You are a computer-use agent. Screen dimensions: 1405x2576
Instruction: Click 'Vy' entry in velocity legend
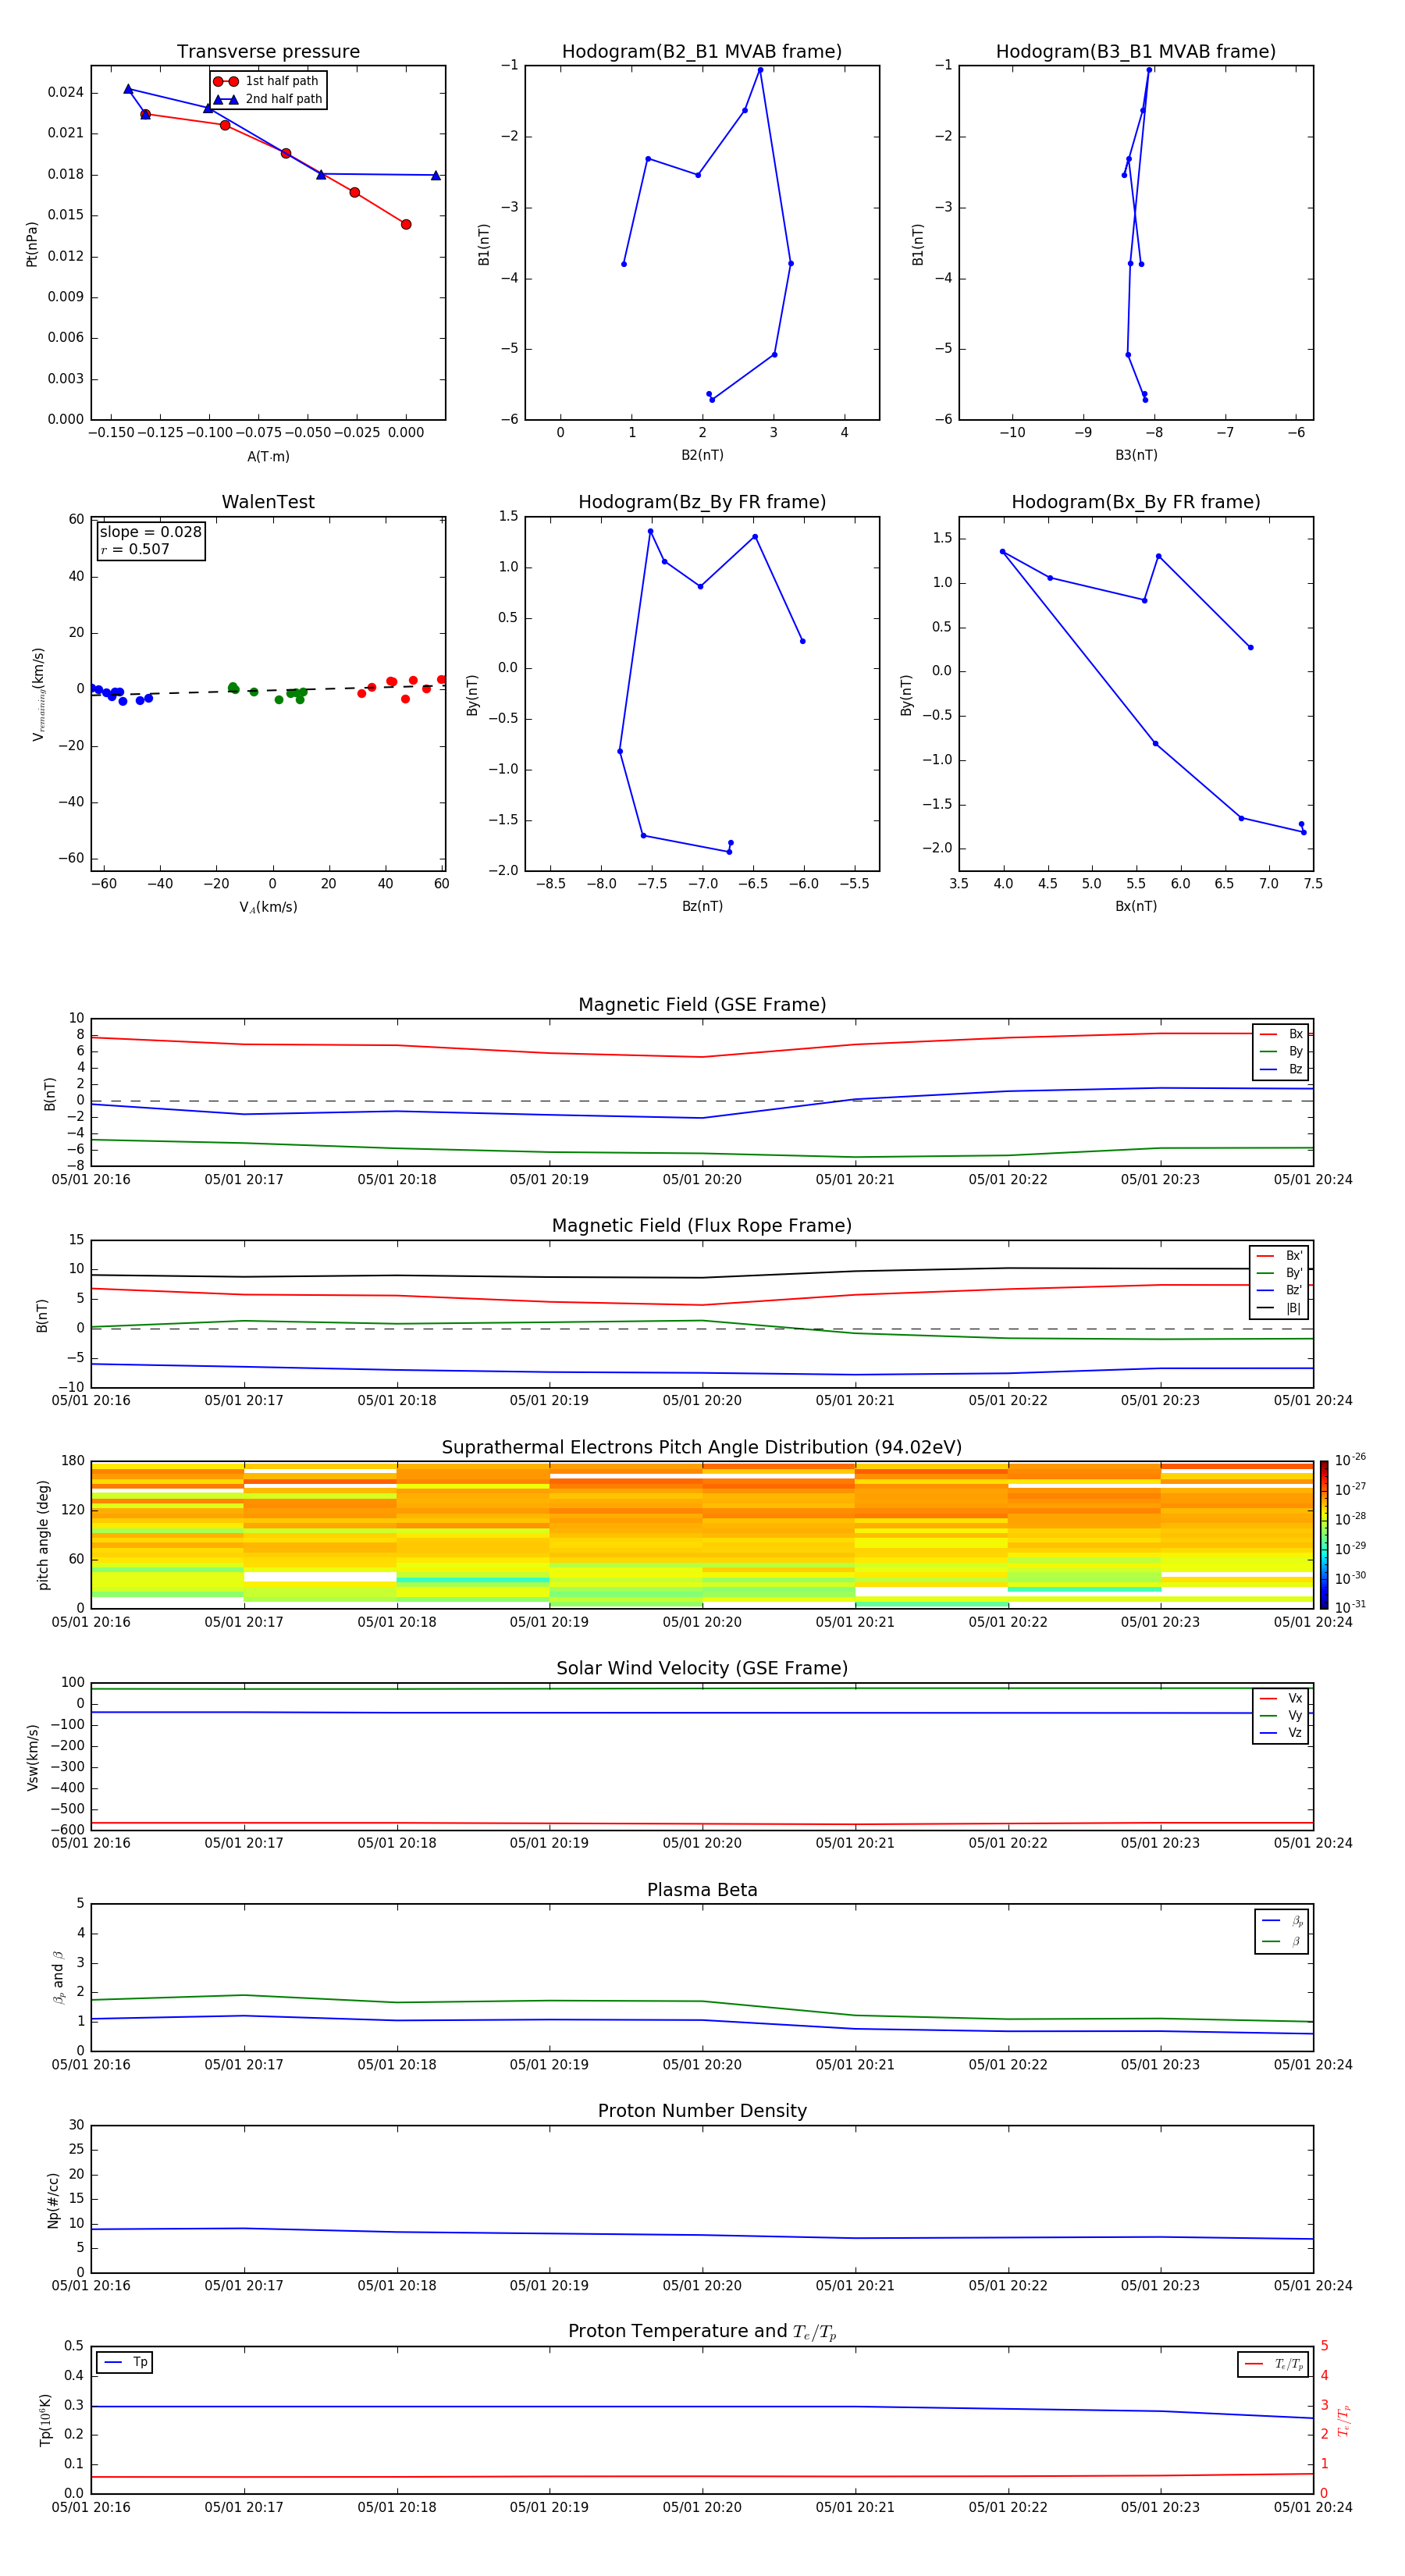[1281, 1715]
